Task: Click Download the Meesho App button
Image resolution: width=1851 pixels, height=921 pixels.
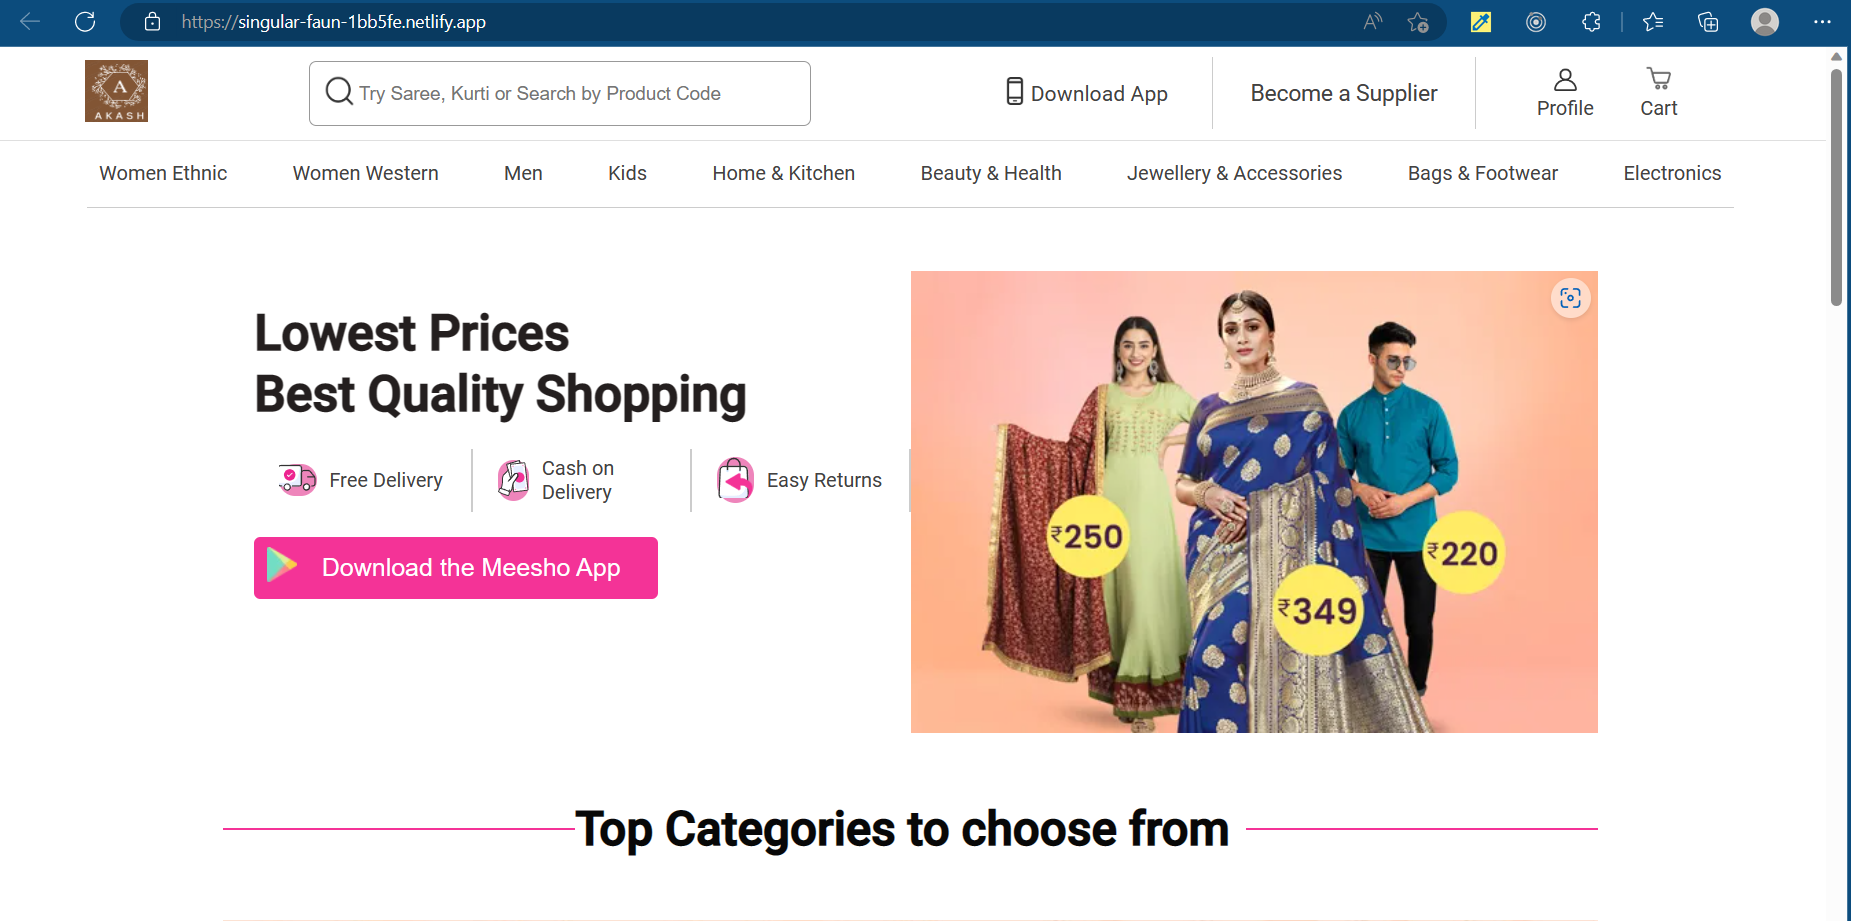Action: coord(455,567)
